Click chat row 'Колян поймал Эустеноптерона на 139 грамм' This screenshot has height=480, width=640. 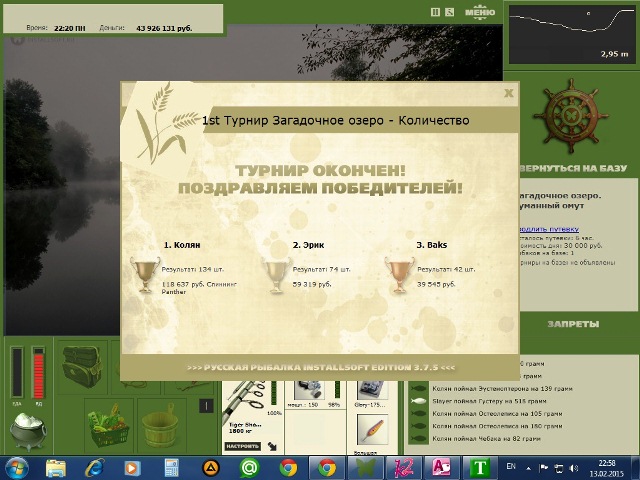[502, 389]
